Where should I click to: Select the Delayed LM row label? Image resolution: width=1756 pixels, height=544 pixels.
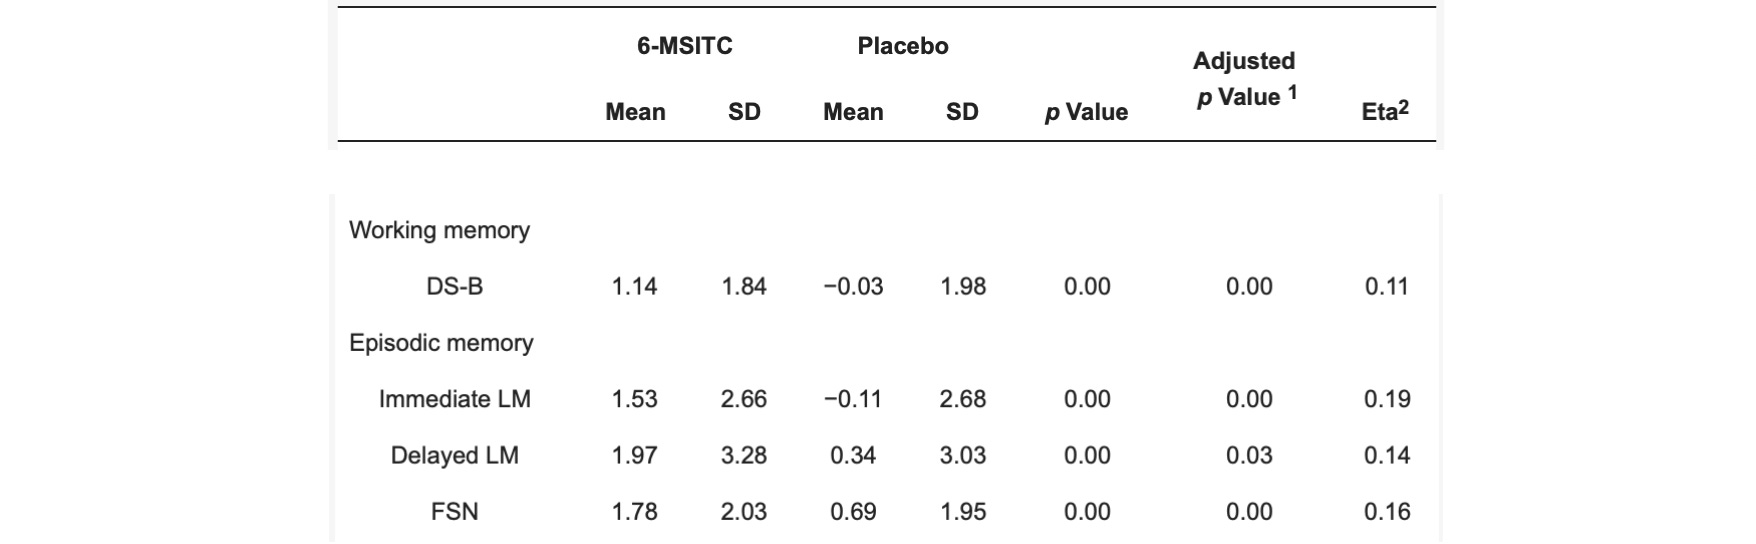454,456
